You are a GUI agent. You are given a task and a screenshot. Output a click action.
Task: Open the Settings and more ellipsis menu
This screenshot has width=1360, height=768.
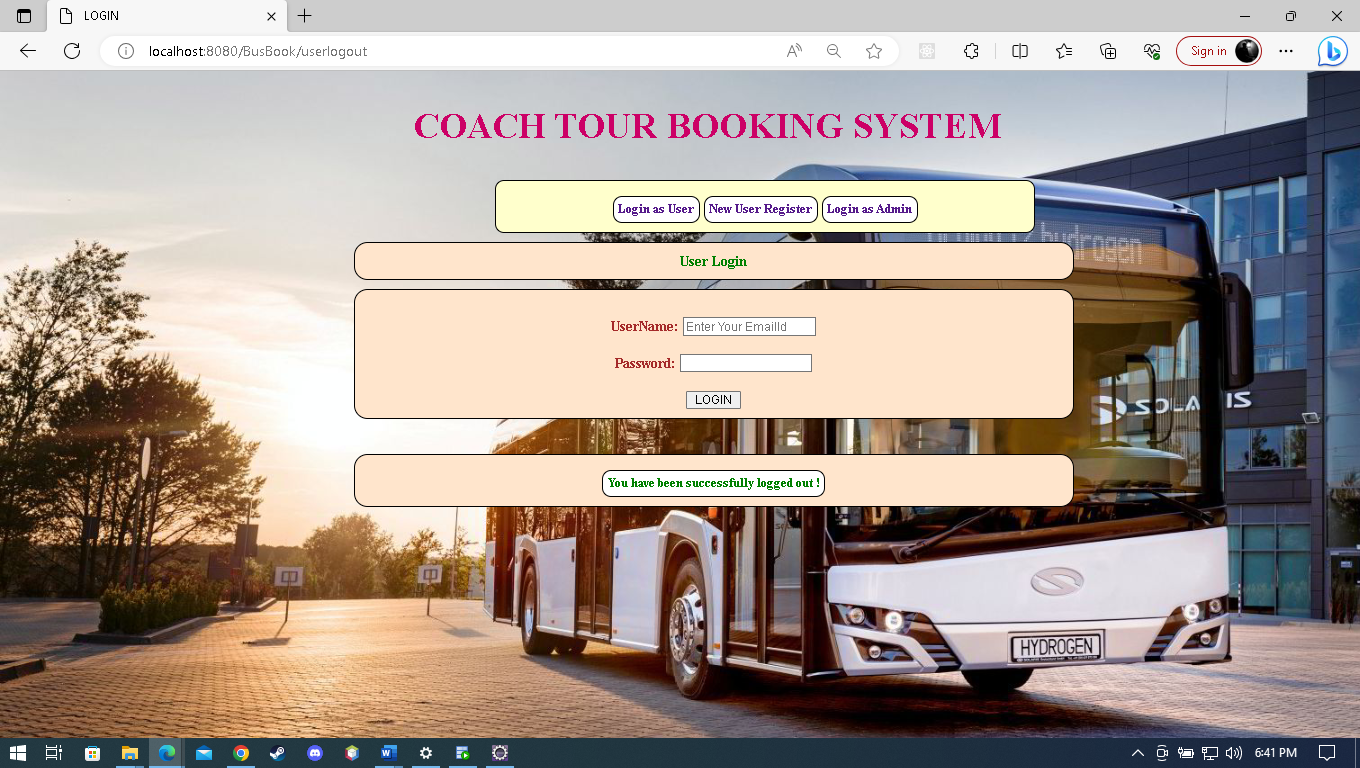coord(1286,50)
